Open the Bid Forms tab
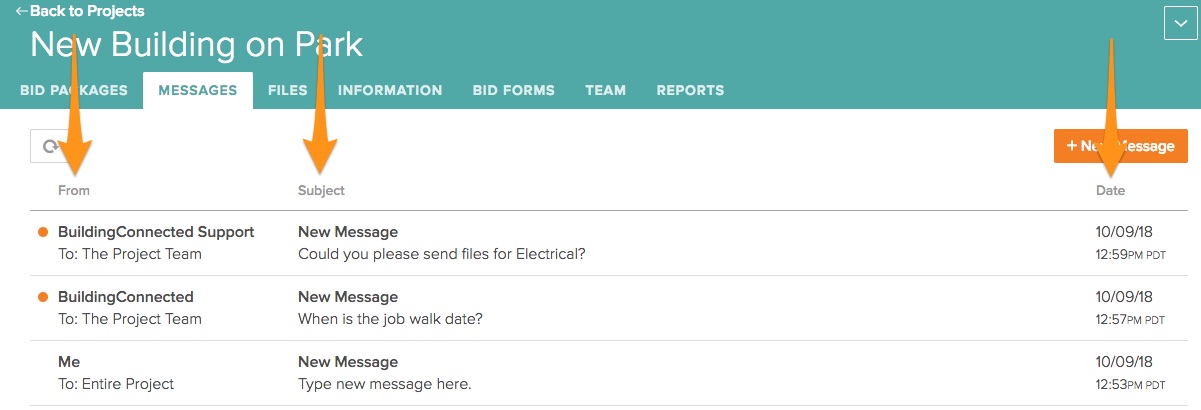Screen dimensions: 1201x410 513,90
